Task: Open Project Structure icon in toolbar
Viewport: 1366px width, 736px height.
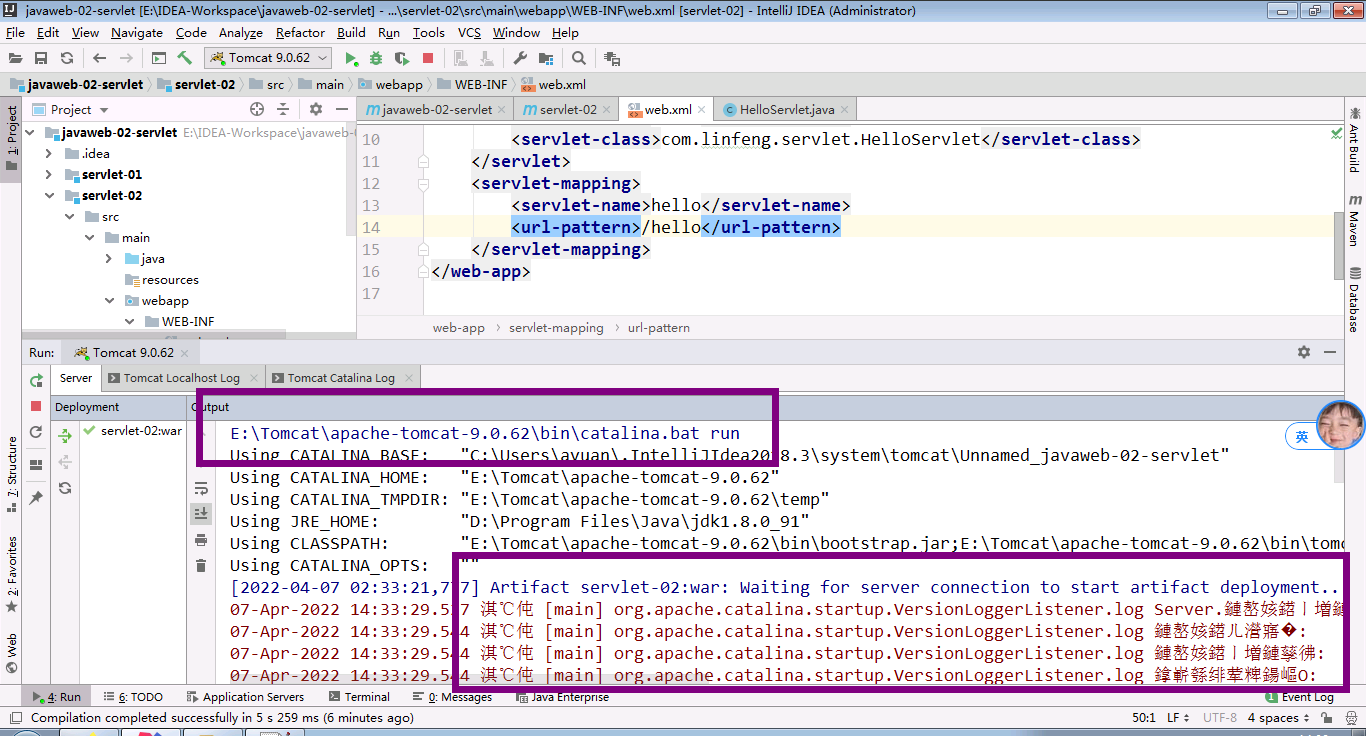Action: (x=546, y=58)
